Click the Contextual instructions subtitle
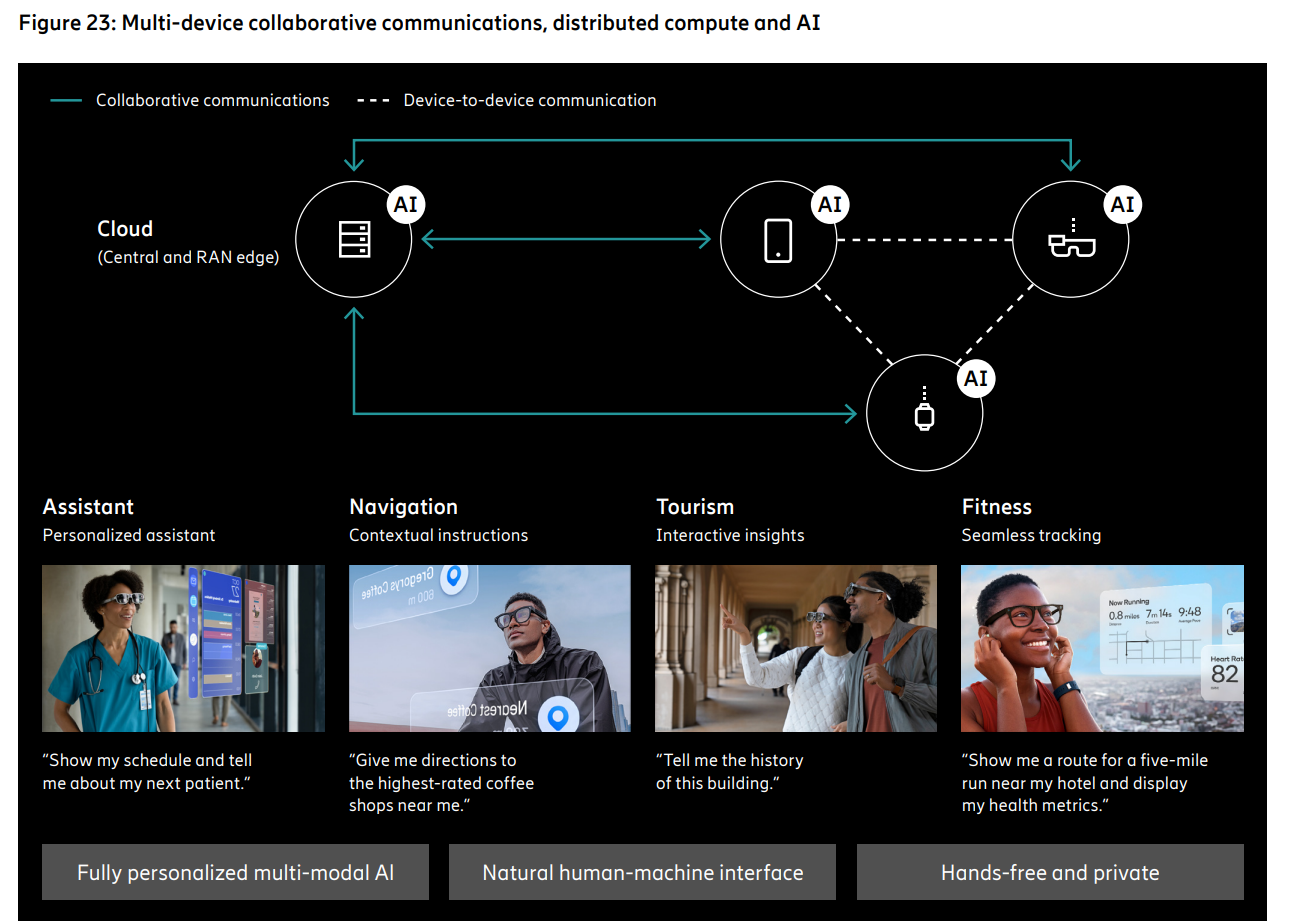The image size is (1292, 924). 438,535
